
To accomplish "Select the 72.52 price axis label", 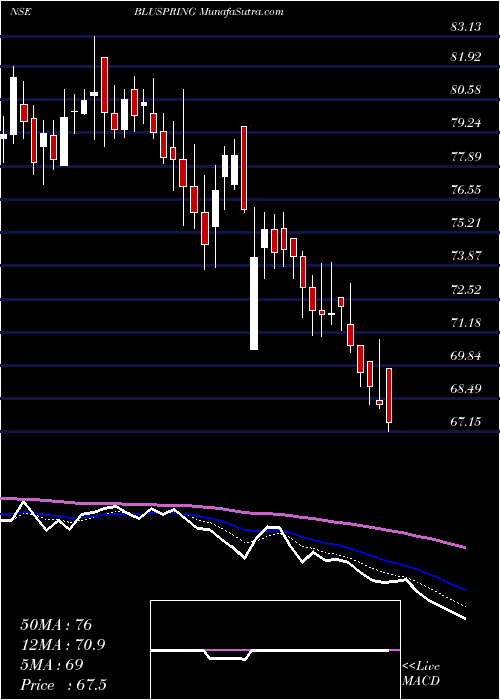I will coord(466,290).
